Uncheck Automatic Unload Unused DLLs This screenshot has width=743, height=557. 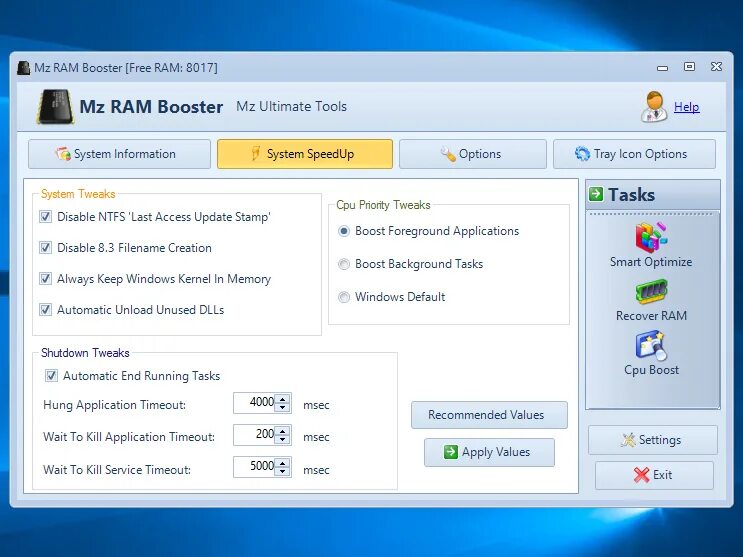(x=45, y=310)
